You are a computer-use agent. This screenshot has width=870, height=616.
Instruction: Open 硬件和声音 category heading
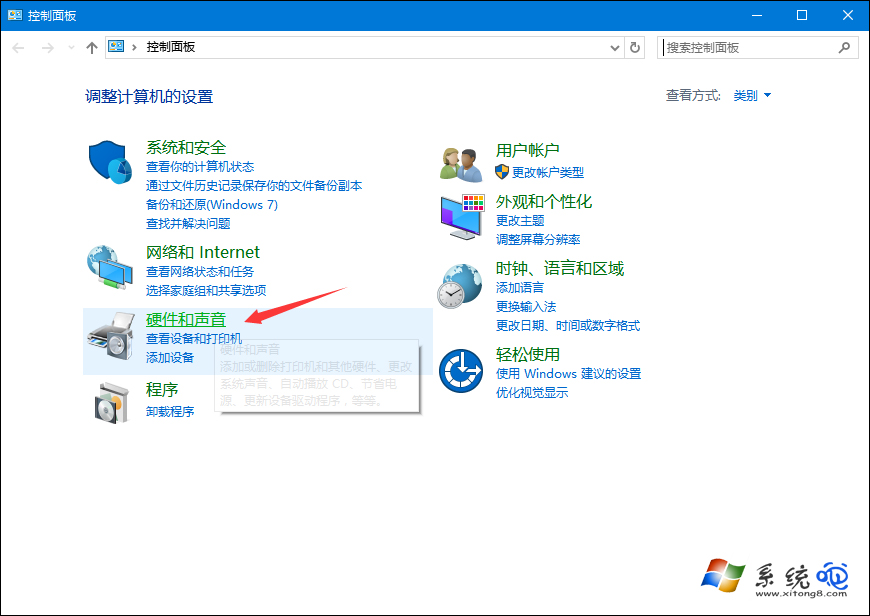tap(186, 320)
